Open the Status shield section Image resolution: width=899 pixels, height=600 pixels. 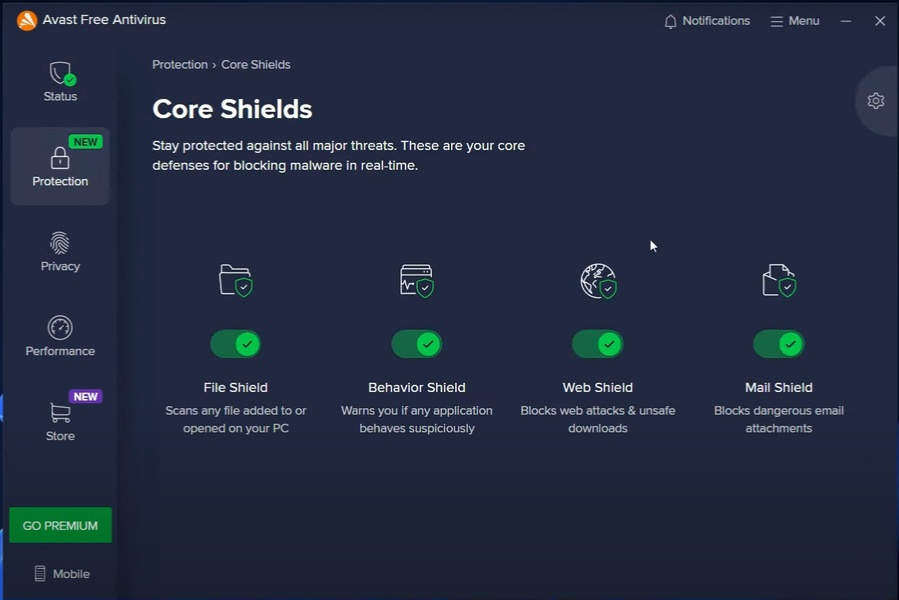(x=60, y=82)
